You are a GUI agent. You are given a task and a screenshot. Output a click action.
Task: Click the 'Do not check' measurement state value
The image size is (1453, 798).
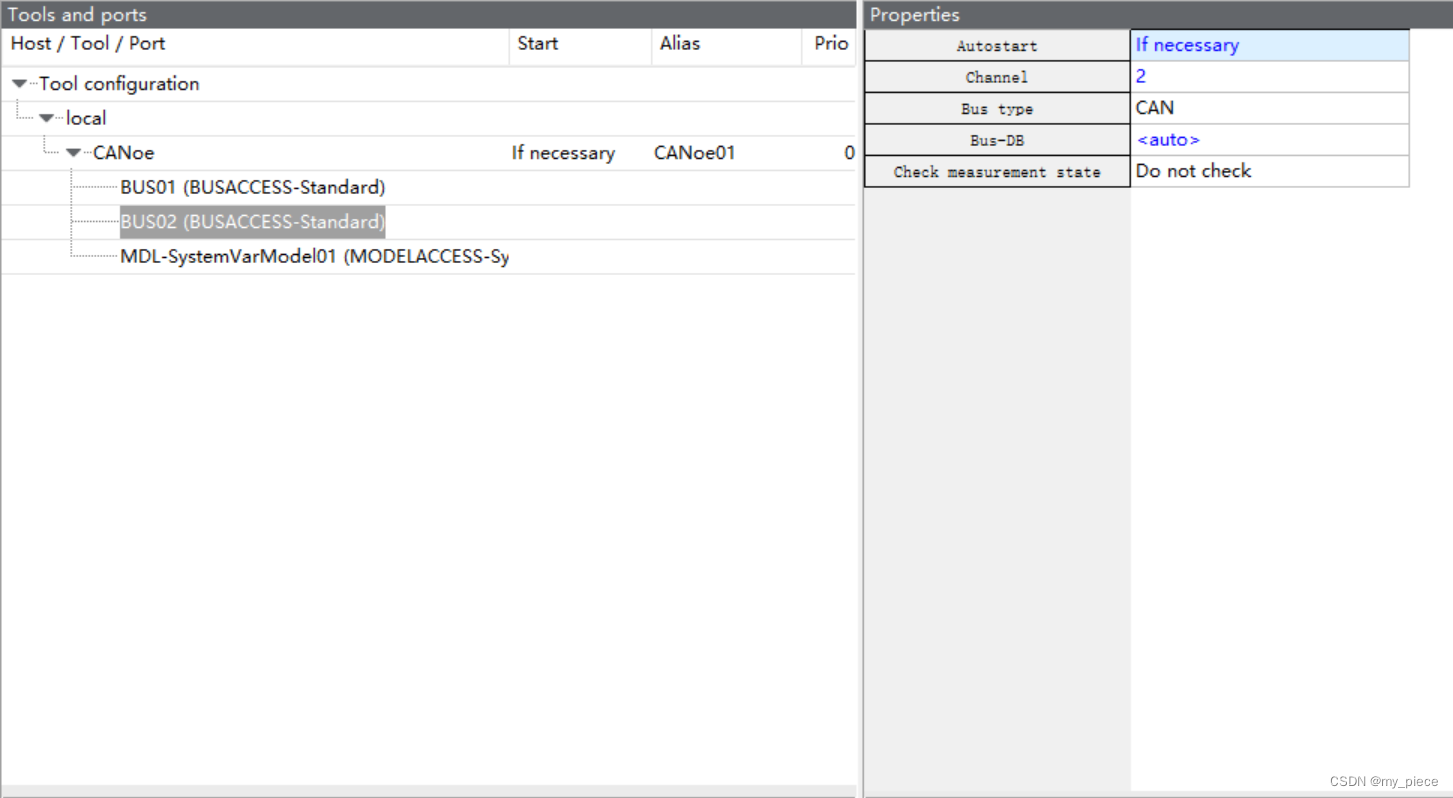click(x=1270, y=171)
